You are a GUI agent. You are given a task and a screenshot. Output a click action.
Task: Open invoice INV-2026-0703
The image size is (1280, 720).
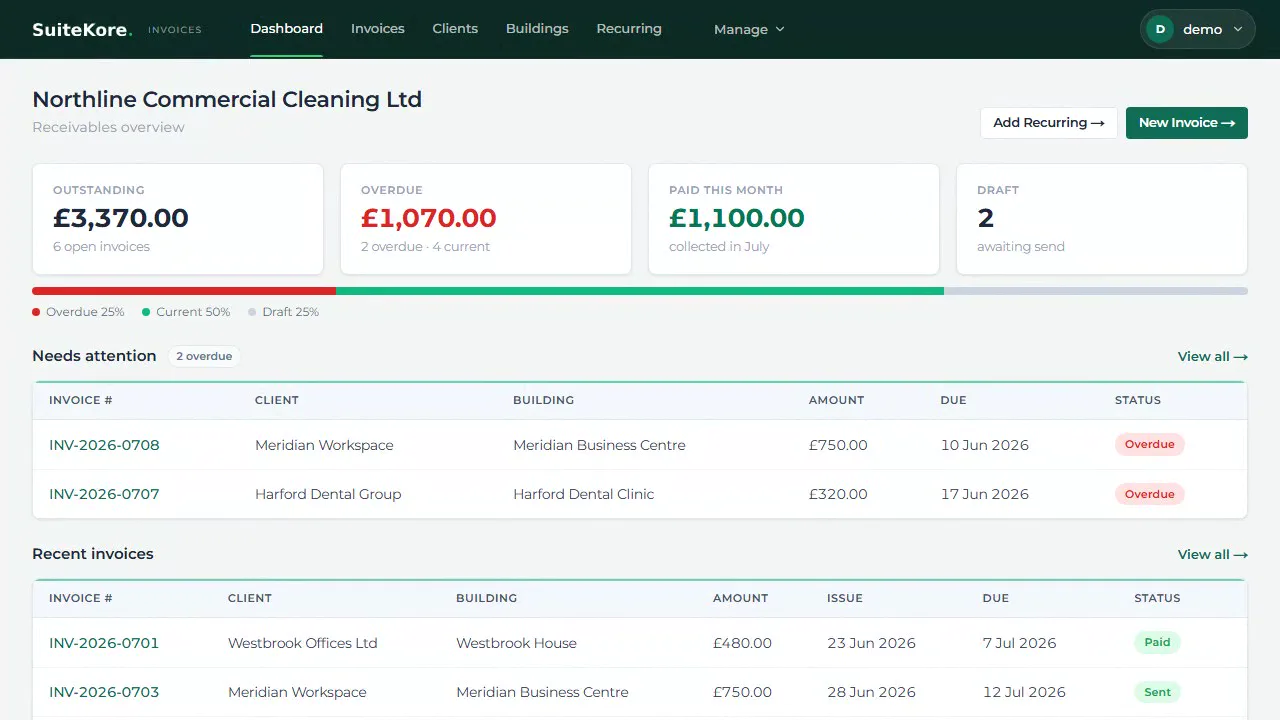pyautogui.click(x=104, y=692)
